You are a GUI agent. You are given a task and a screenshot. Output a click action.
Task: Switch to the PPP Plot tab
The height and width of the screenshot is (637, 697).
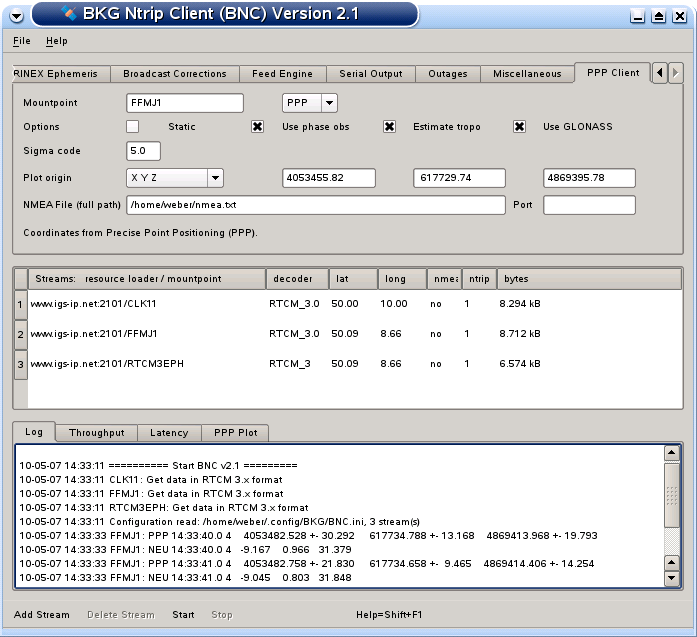coord(235,433)
